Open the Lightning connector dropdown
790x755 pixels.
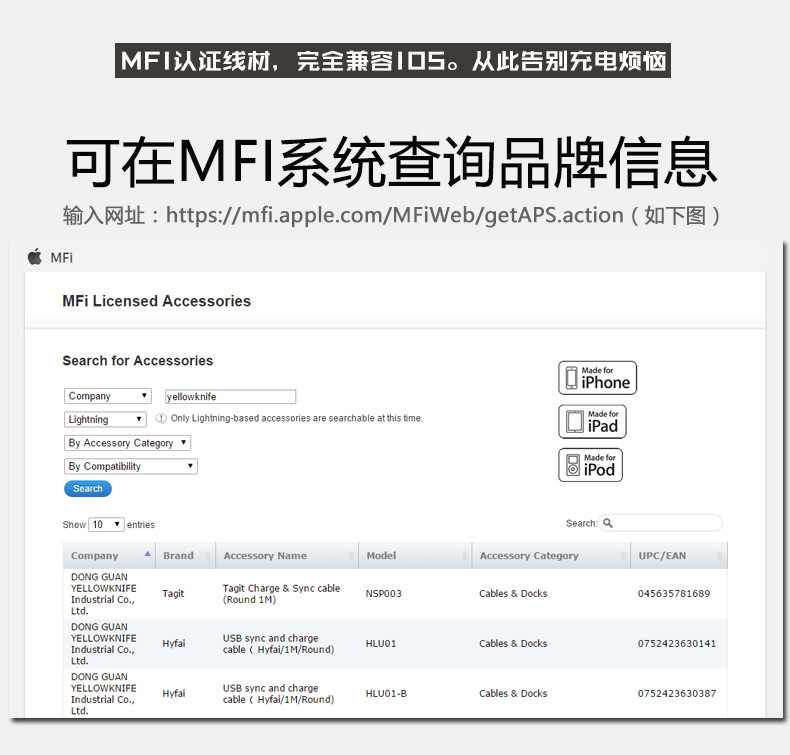point(105,420)
